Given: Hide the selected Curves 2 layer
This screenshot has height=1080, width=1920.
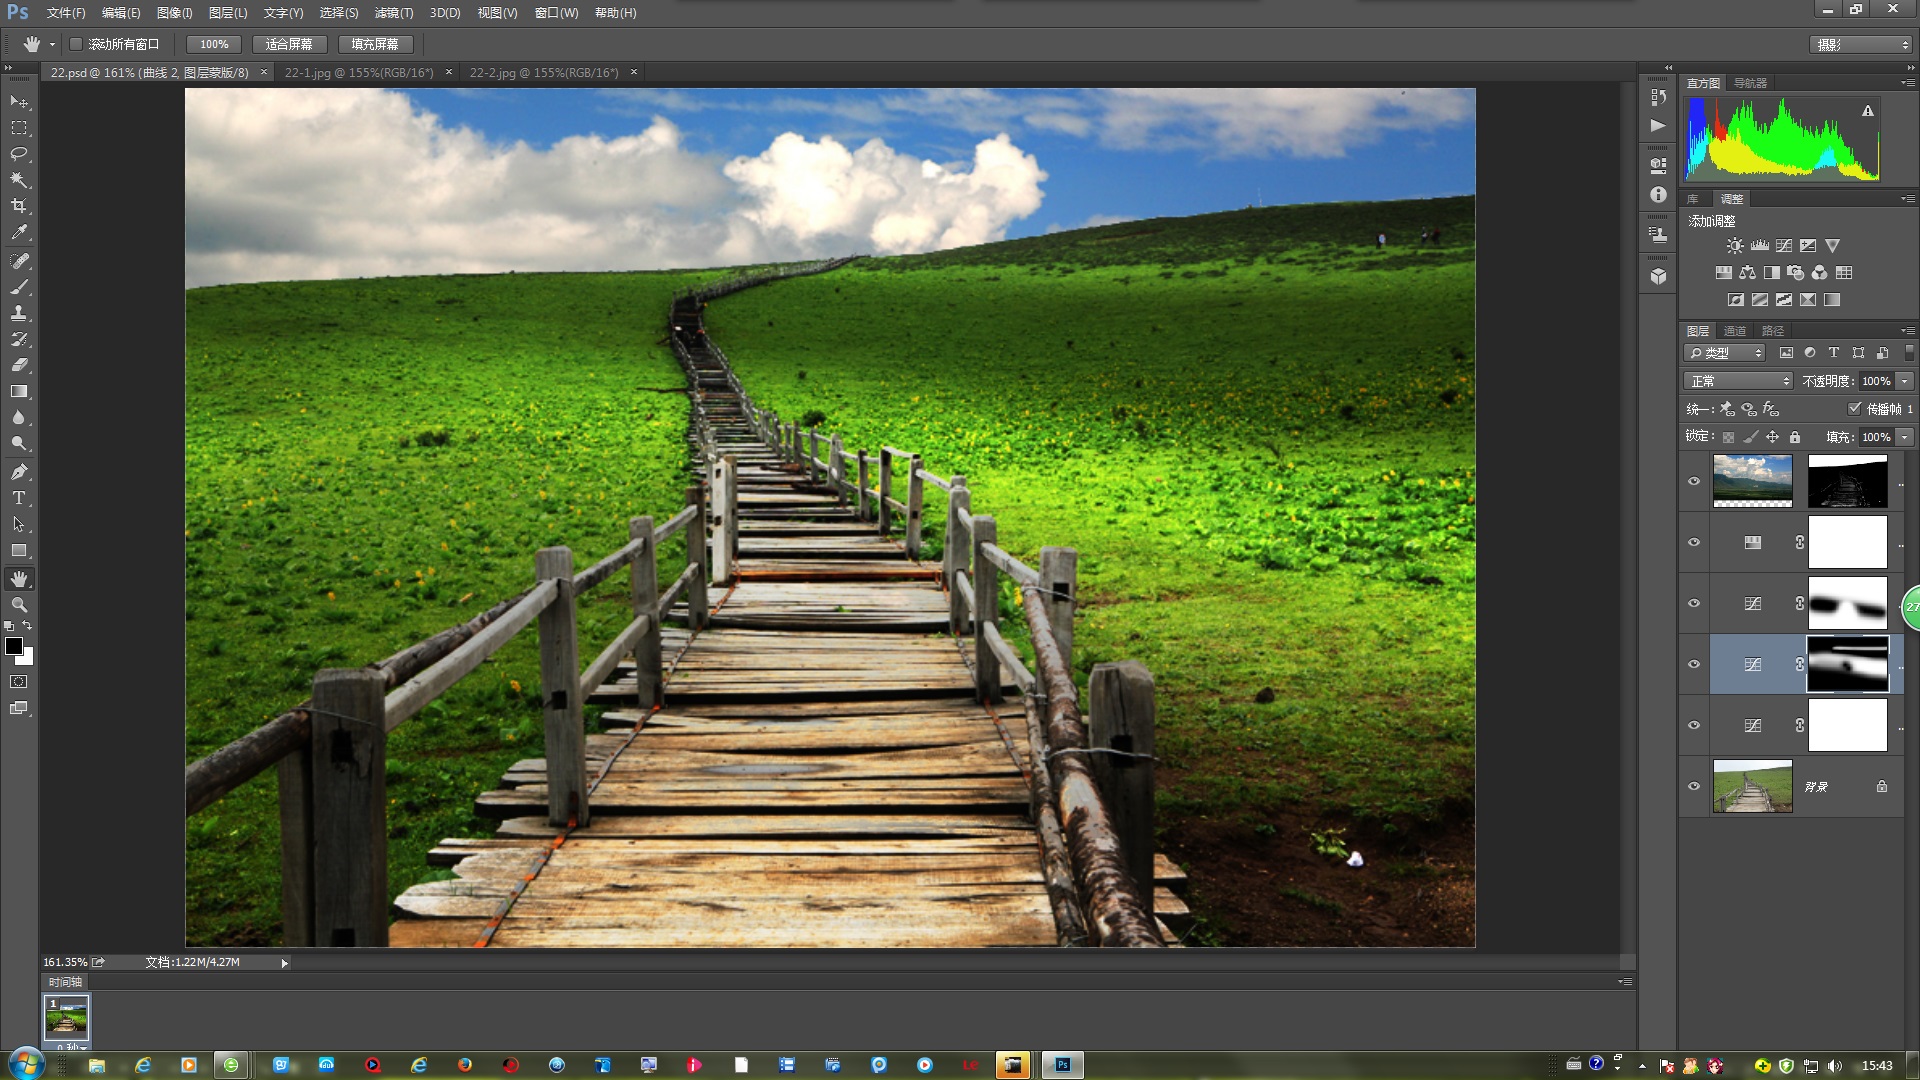Looking at the screenshot, I should [x=1694, y=664].
